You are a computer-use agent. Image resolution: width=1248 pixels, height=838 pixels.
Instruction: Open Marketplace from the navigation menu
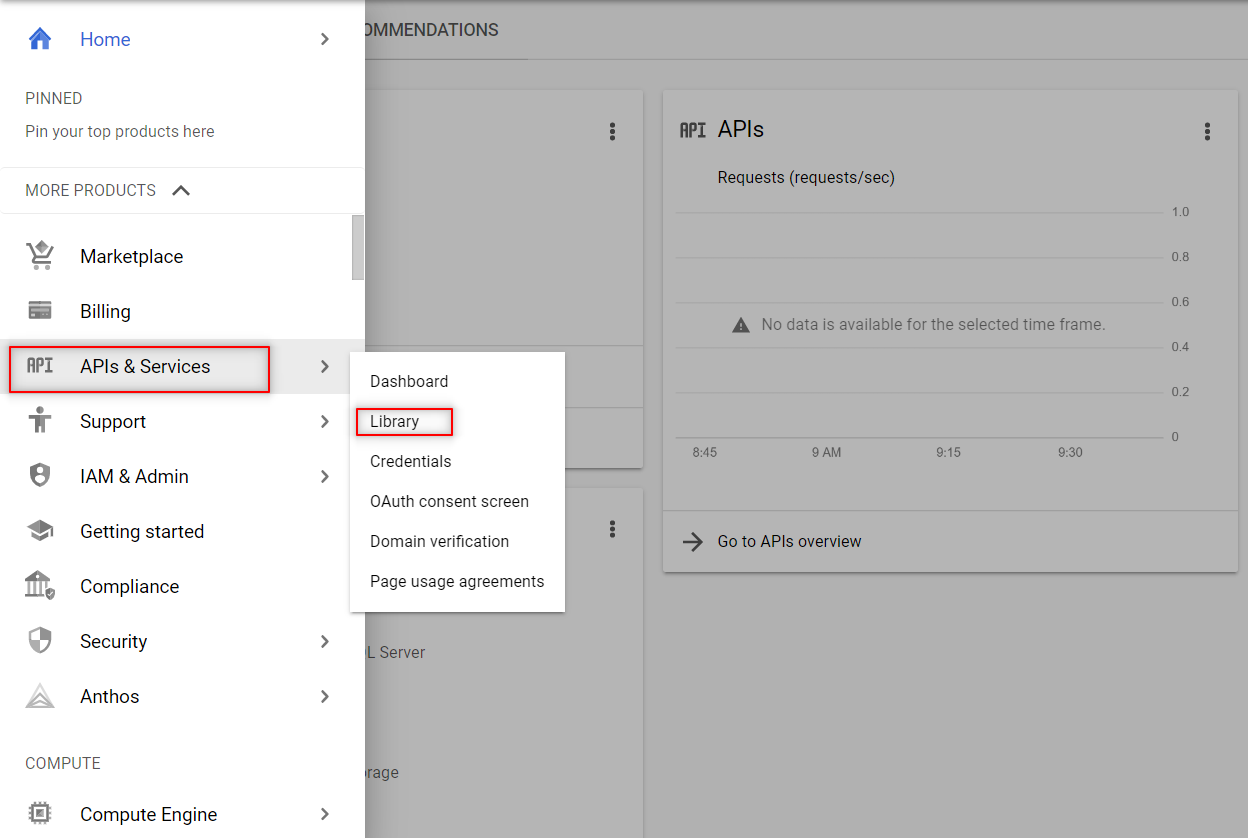(176, 256)
